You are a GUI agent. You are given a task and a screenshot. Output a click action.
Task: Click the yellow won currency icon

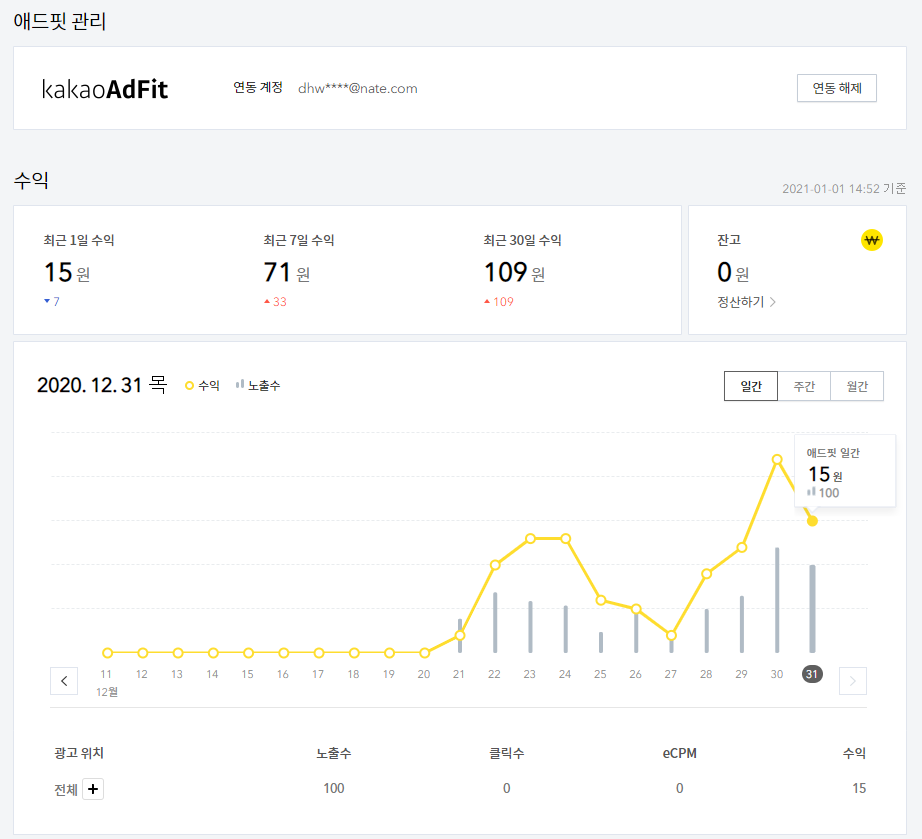(x=871, y=240)
